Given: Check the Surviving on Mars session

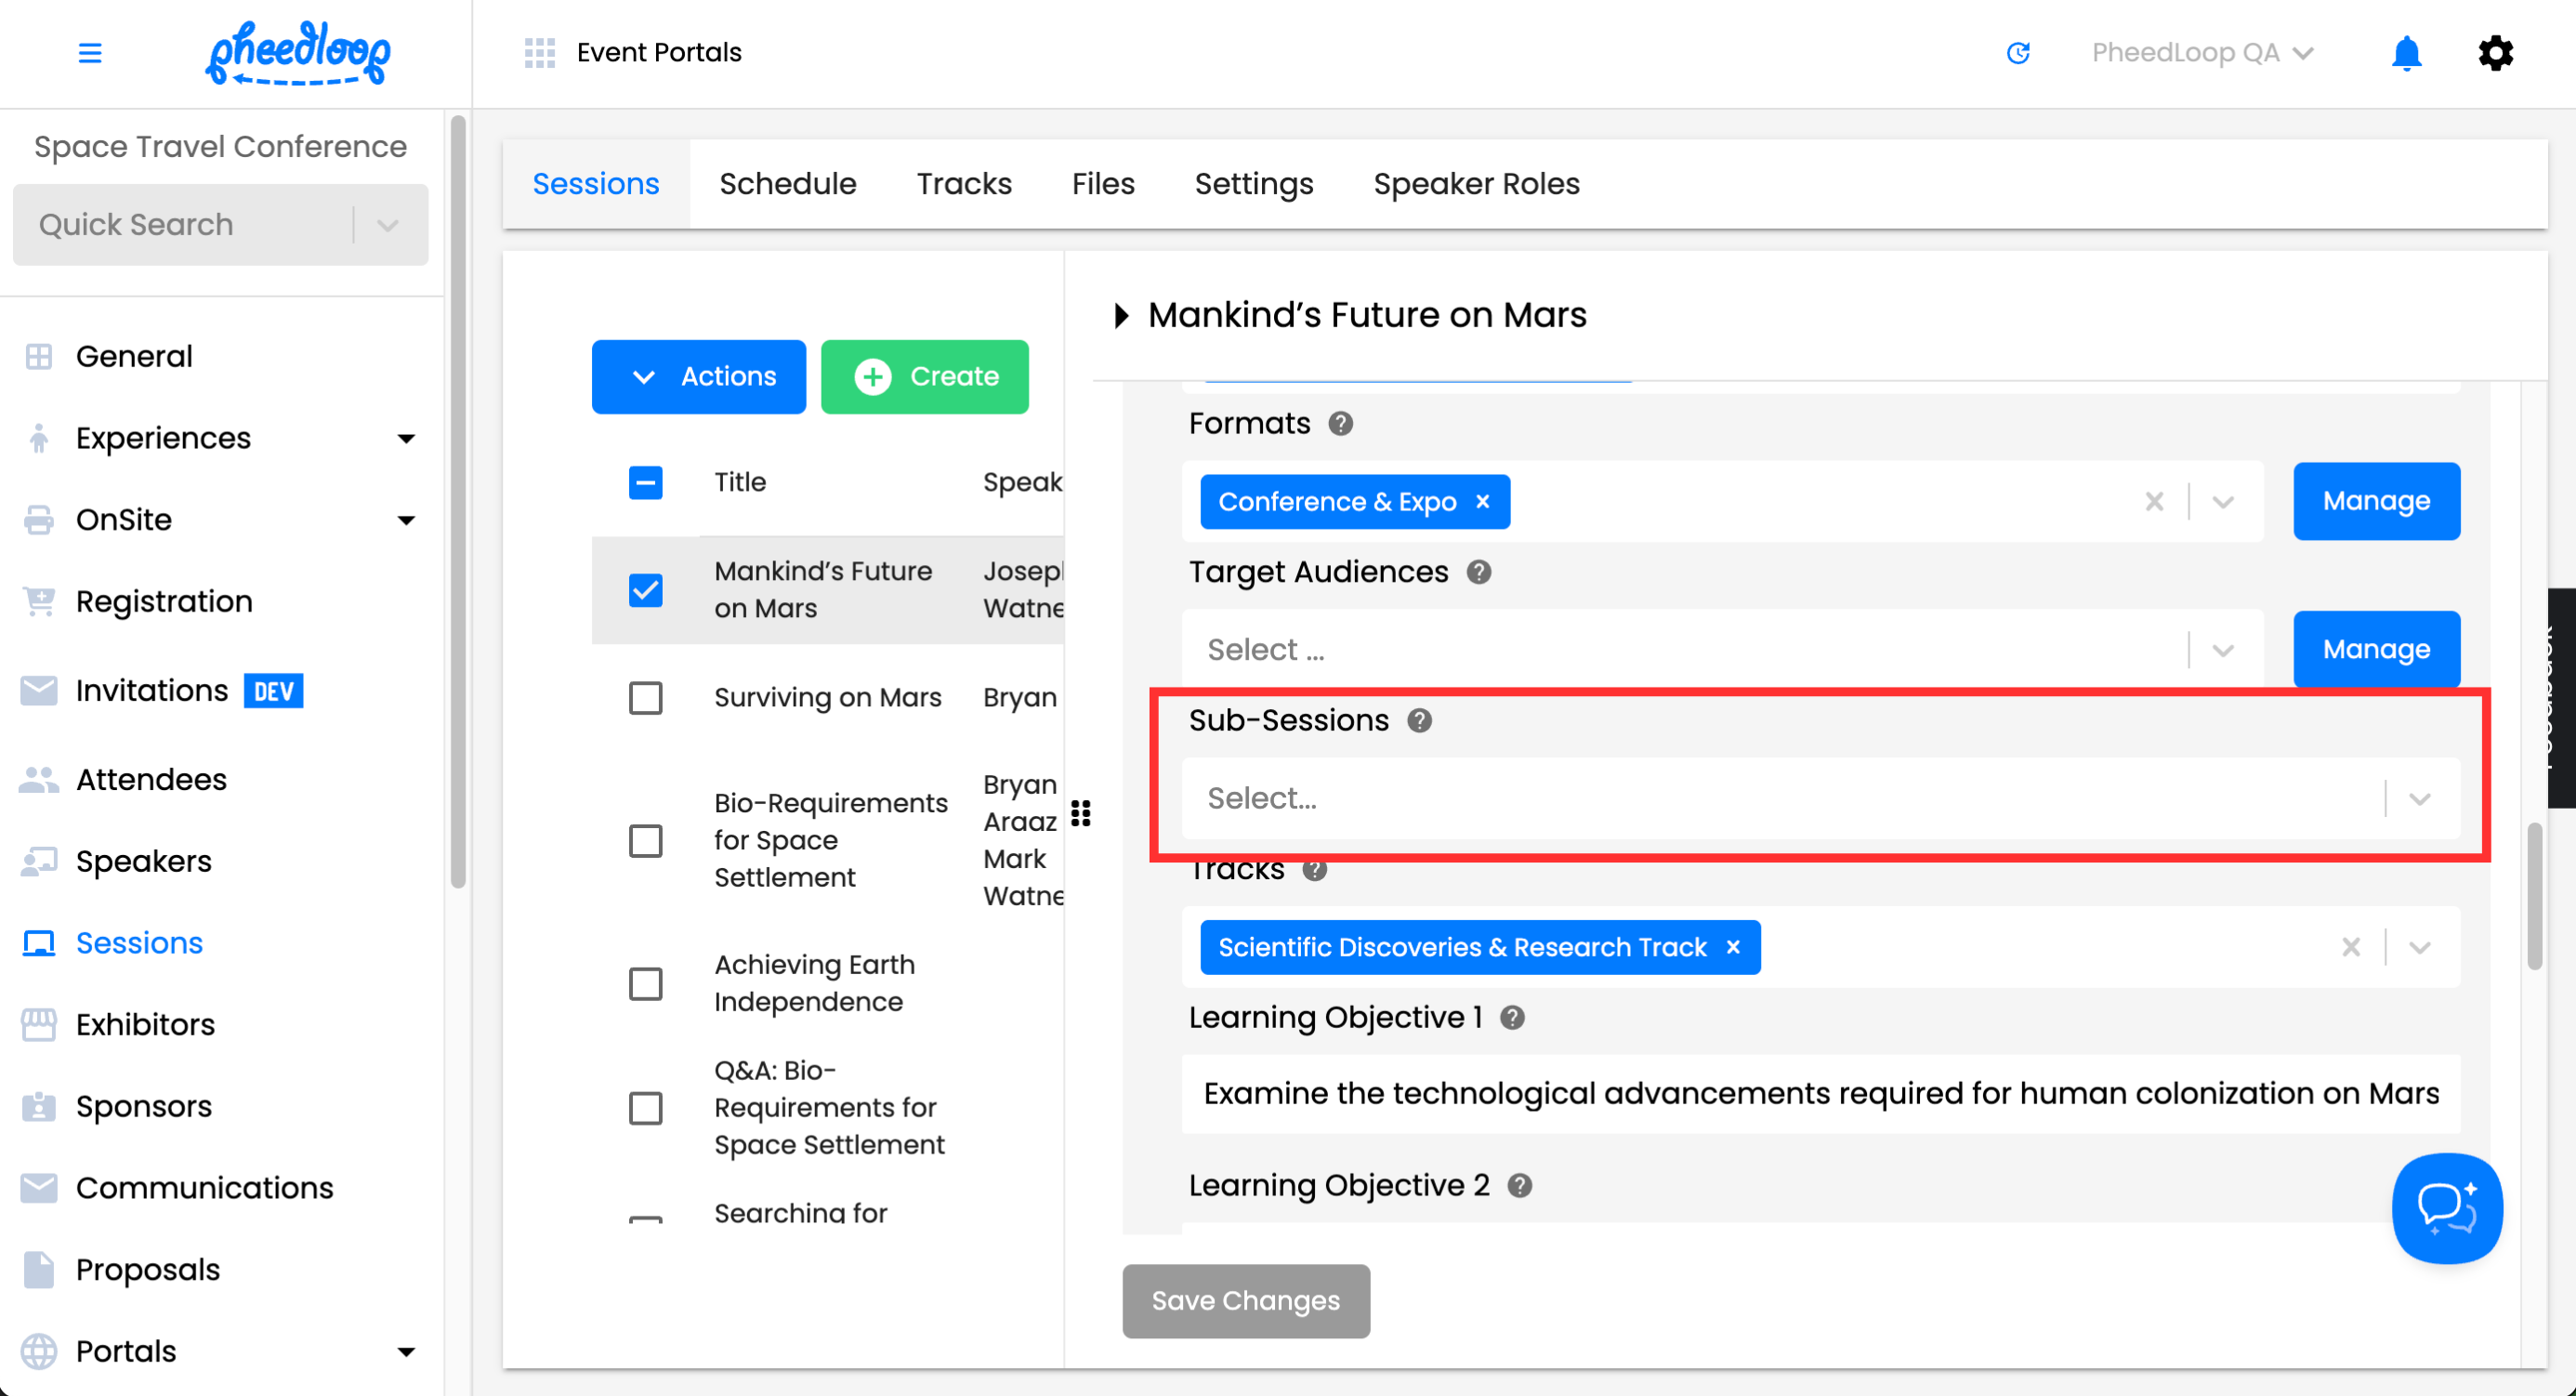Looking at the screenshot, I should click(x=645, y=698).
